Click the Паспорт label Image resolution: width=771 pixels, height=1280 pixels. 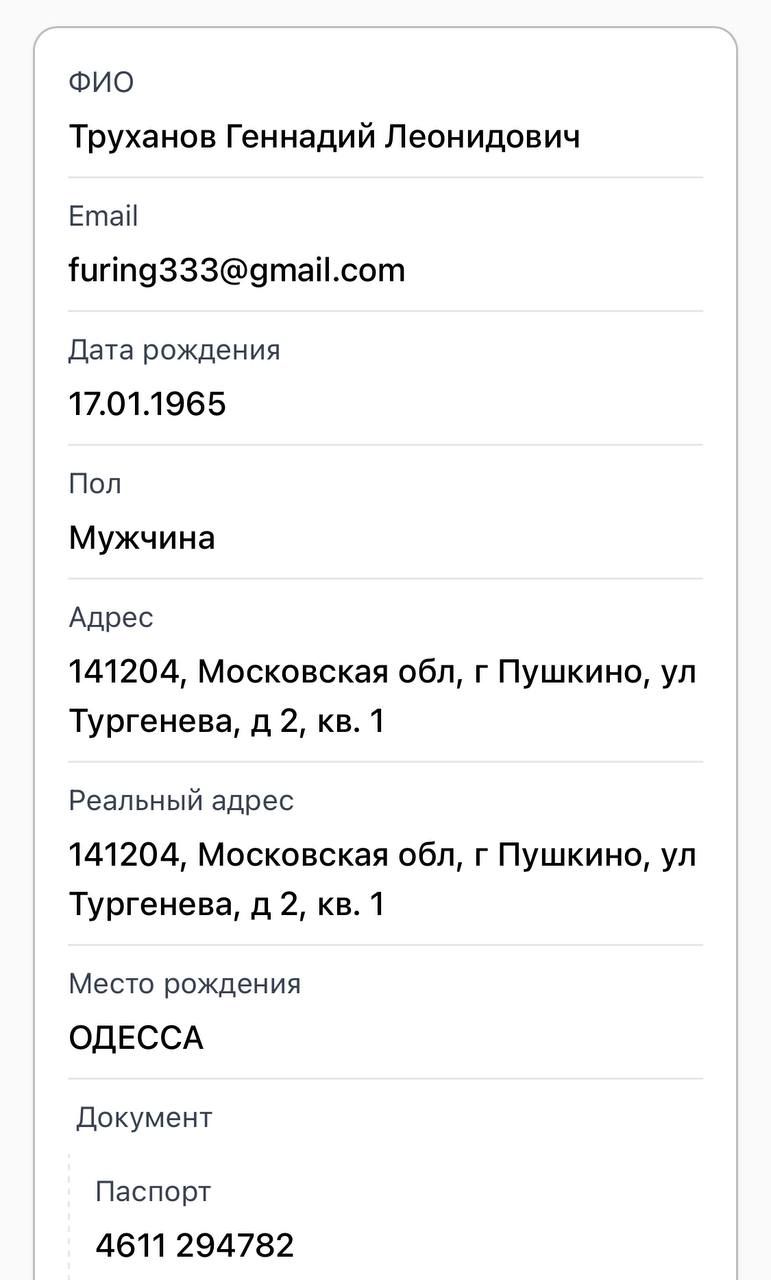tap(153, 1191)
